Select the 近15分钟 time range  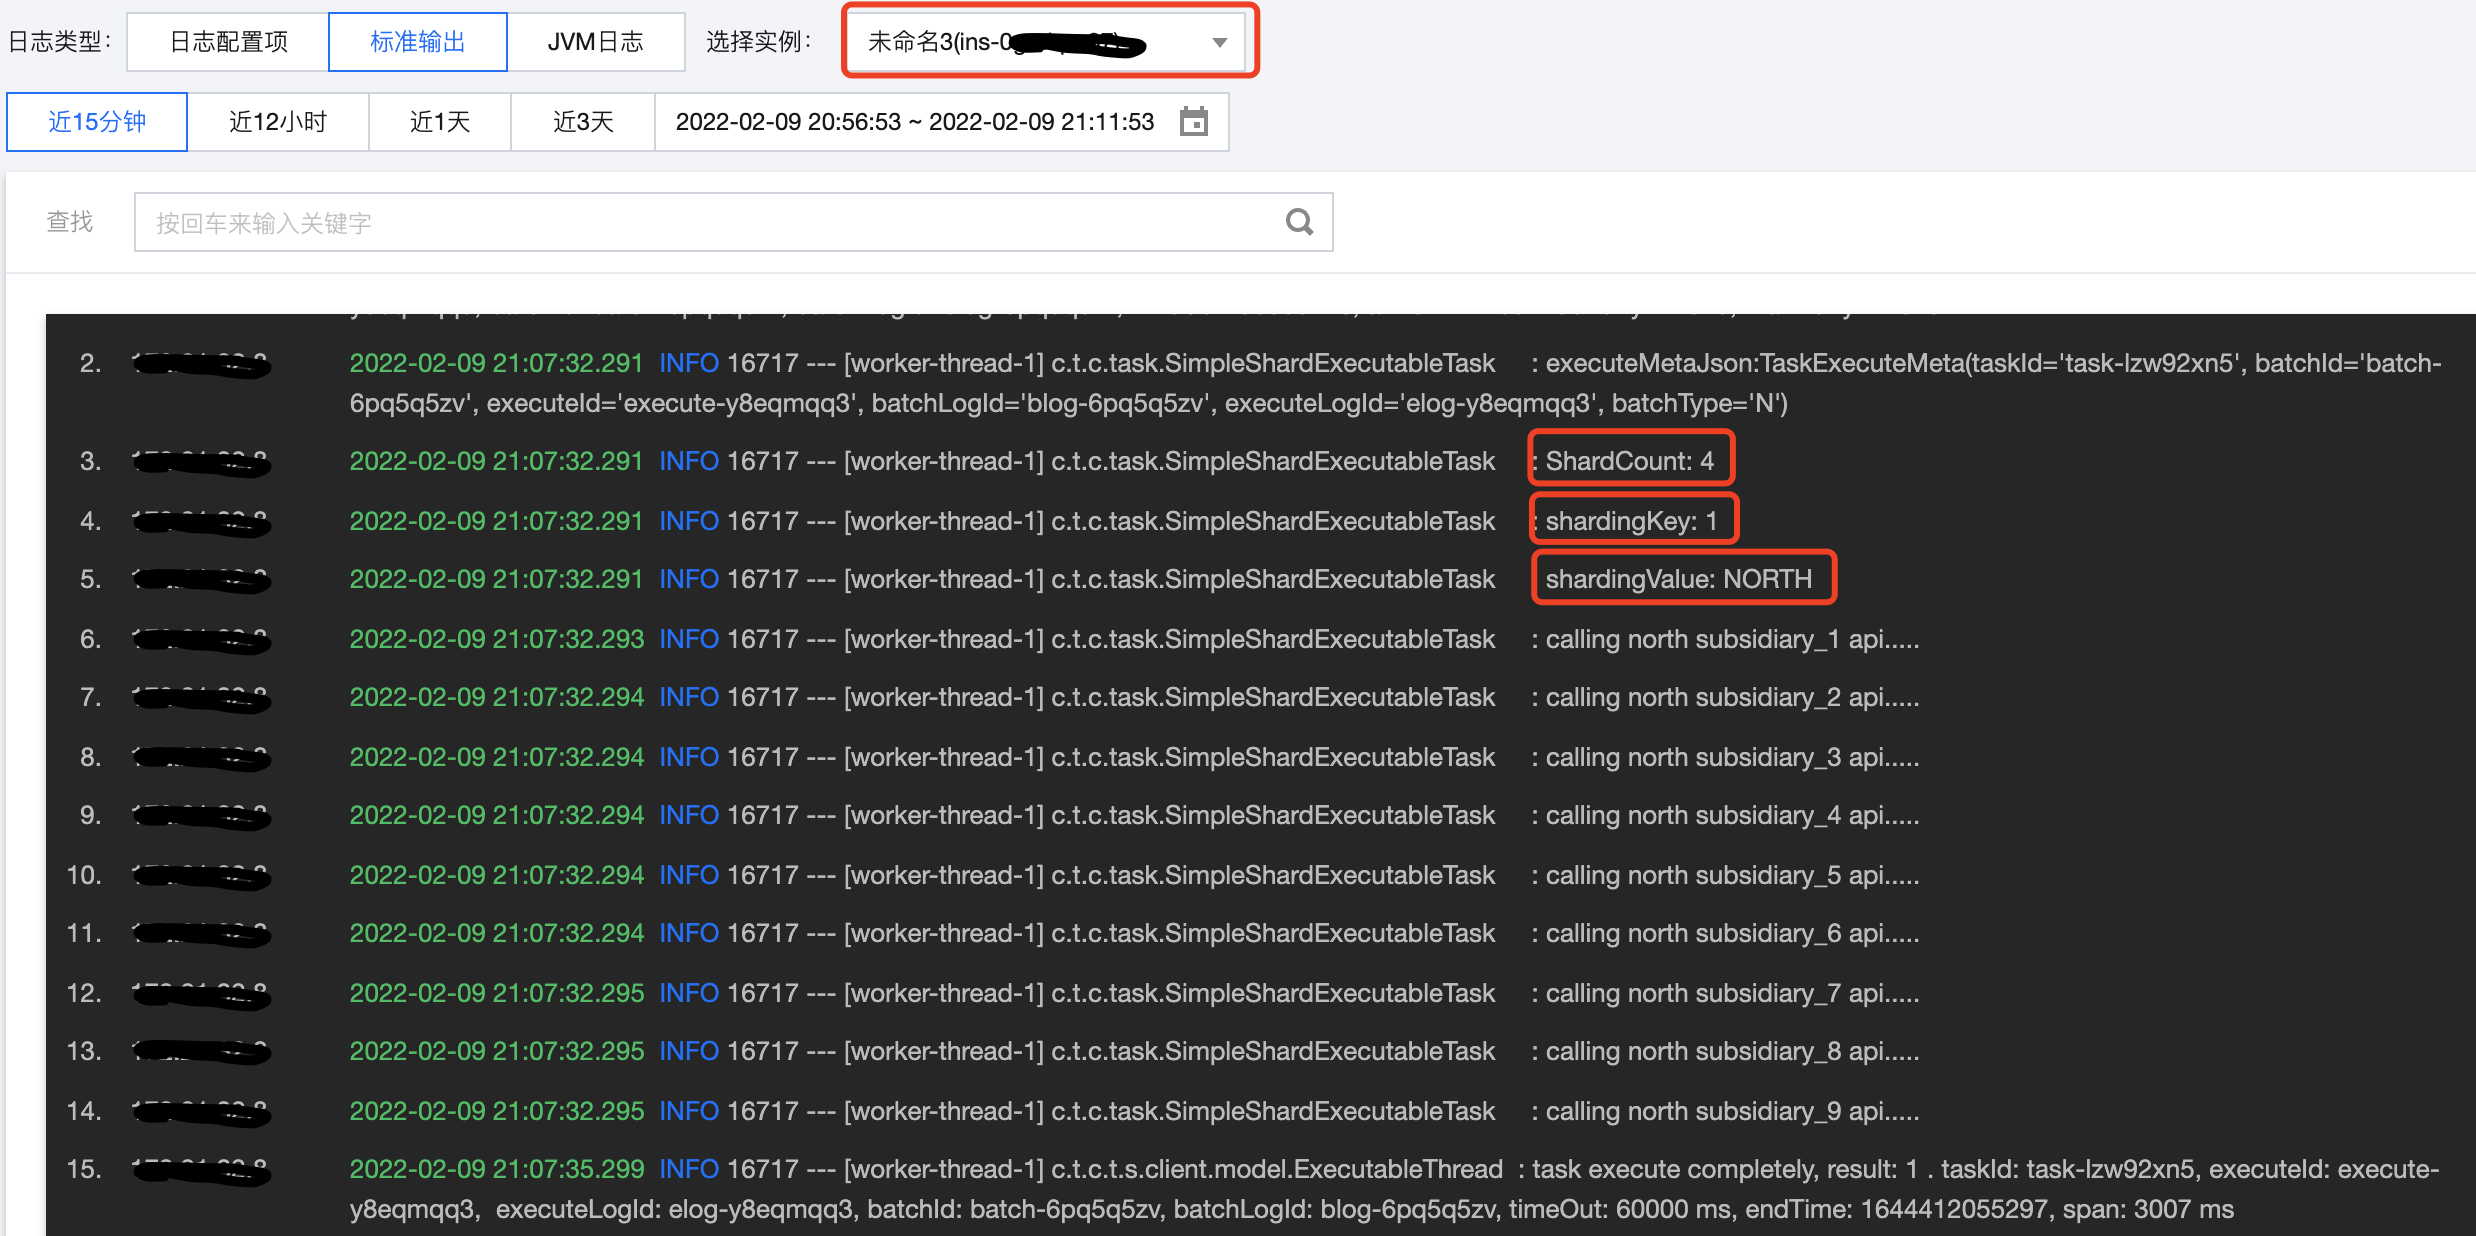(97, 121)
